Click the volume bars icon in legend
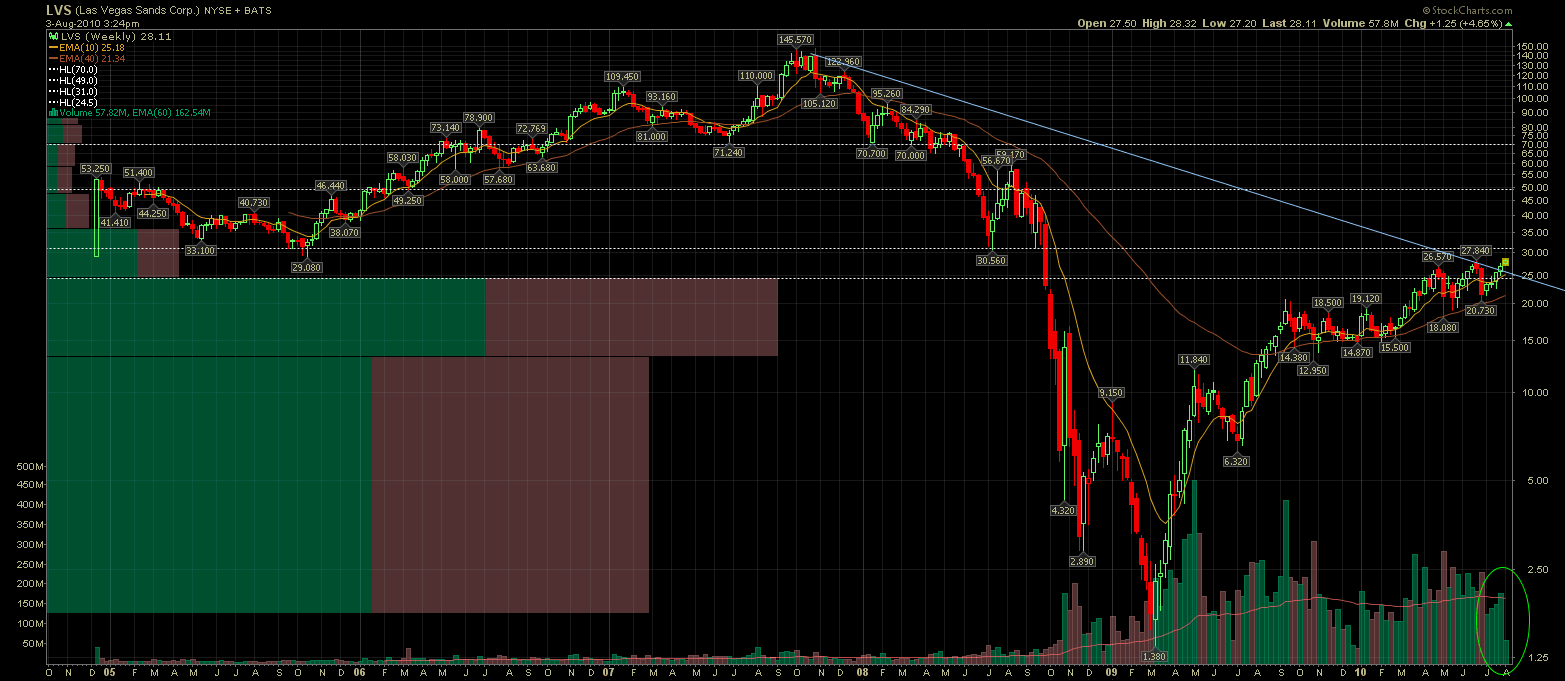The image size is (1565, 681). (53, 113)
